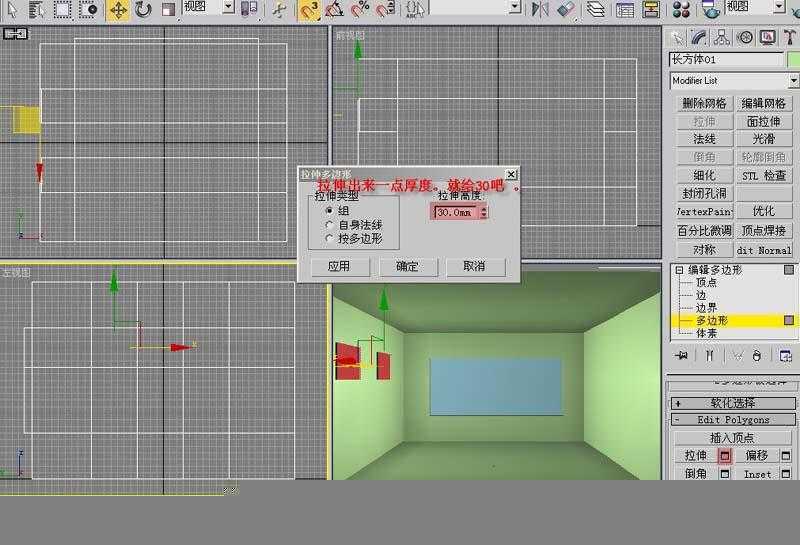Open the Layer Manager icon
Image resolution: width=800 pixels, height=545 pixels.
pos(595,9)
